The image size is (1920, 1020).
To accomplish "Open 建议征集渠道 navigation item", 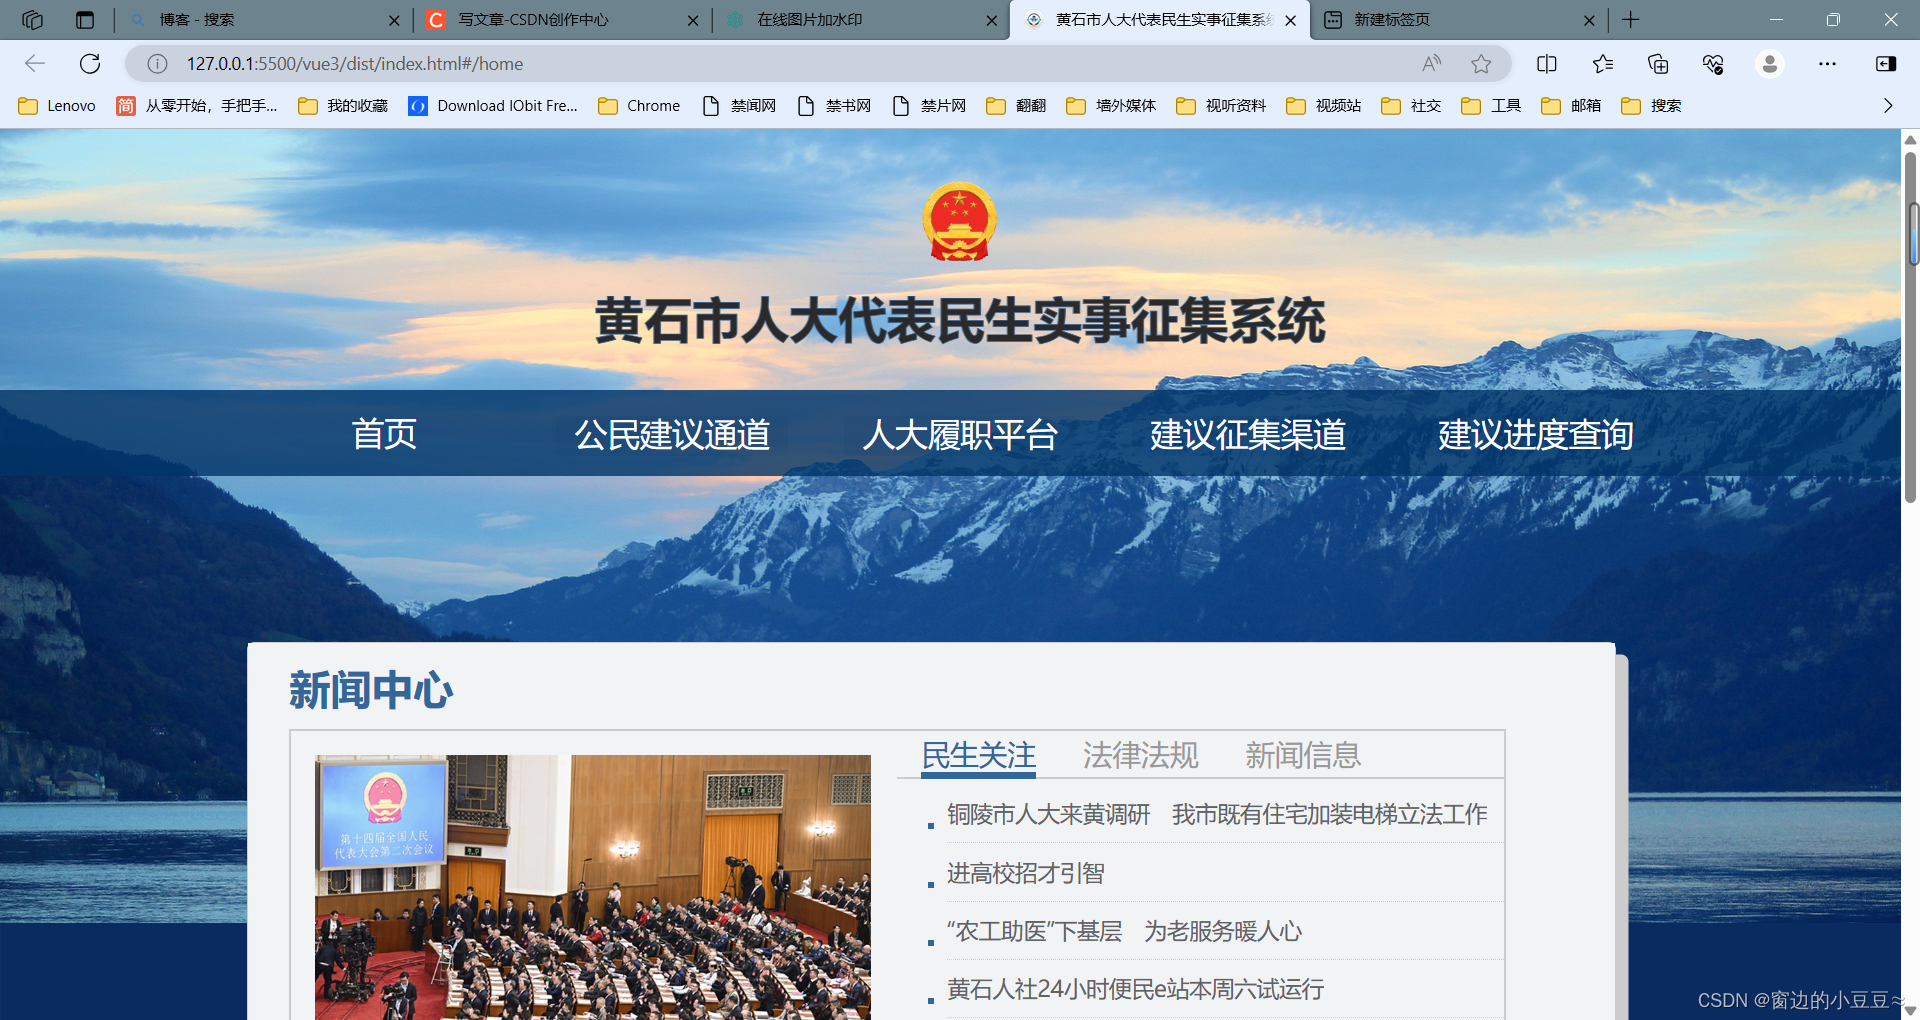I will pos(1248,434).
